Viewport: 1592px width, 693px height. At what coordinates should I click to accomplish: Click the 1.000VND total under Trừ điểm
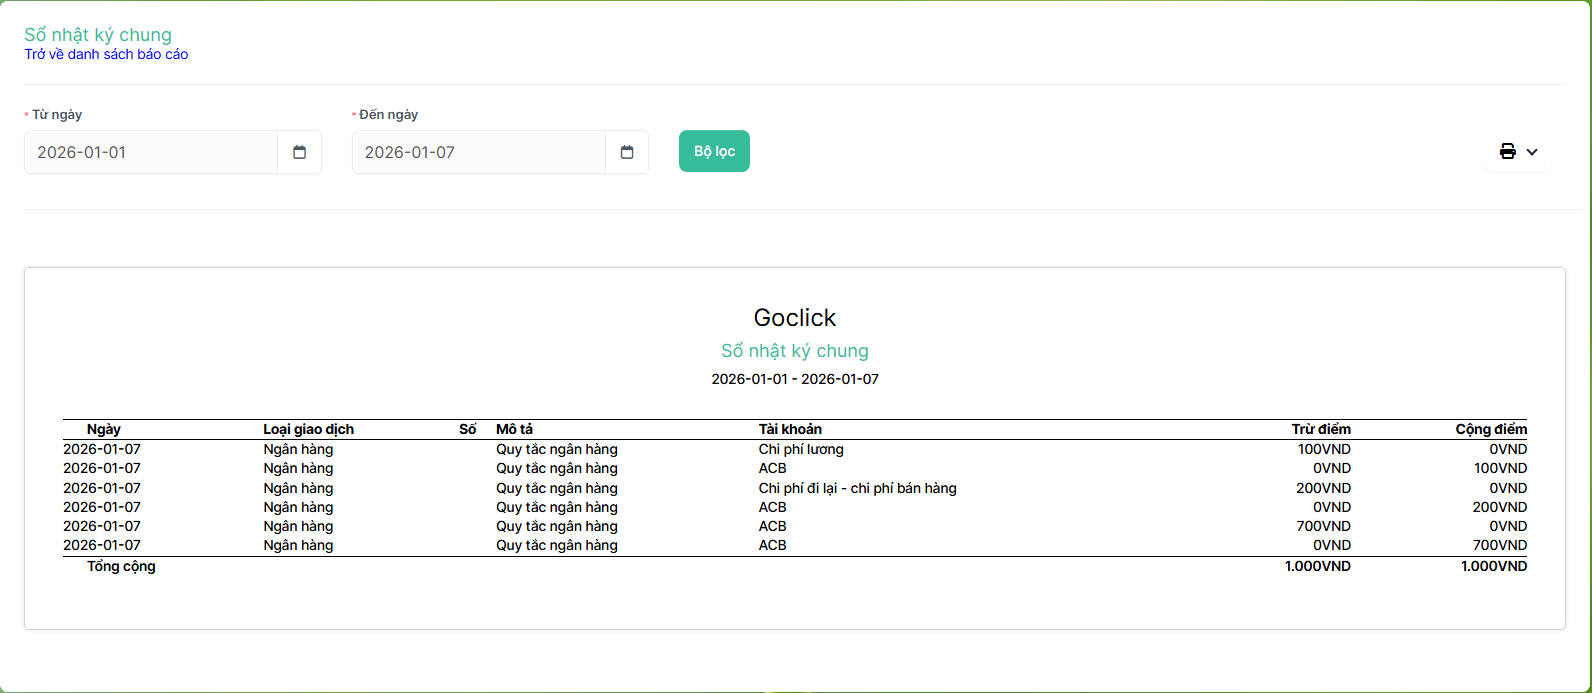coord(1317,566)
